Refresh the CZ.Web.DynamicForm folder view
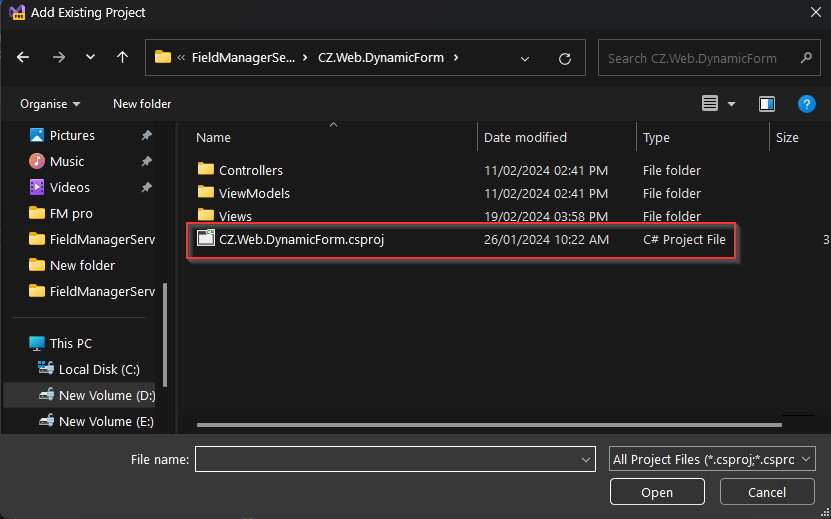This screenshot has width=831, height=519. [x=565, y=58]
